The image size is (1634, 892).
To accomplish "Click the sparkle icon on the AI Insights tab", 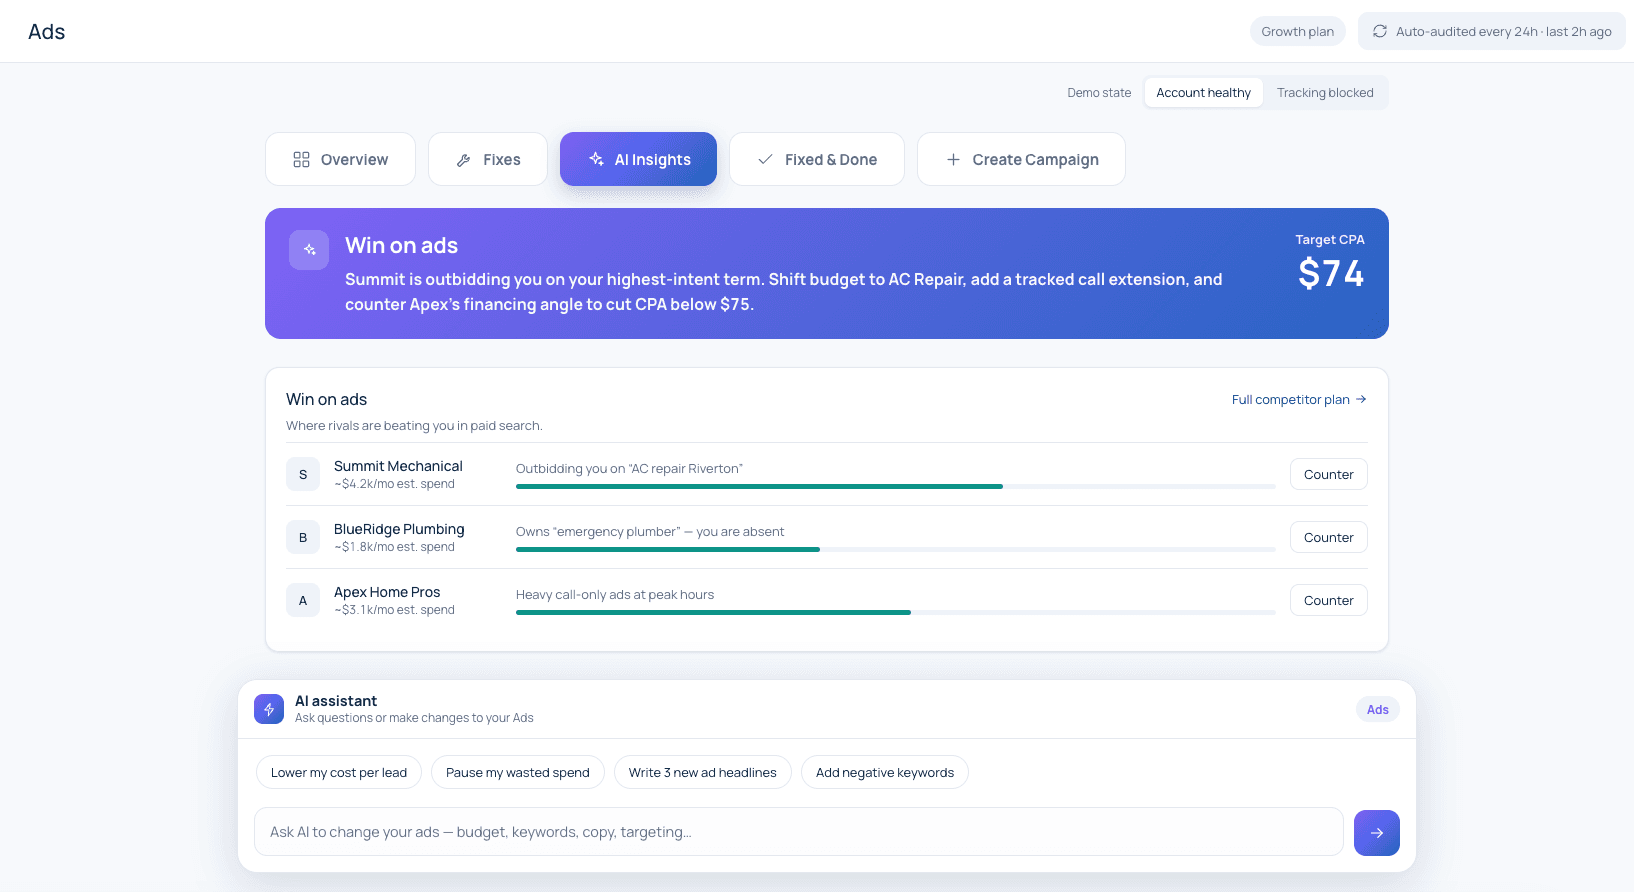I will click(x=596, y=159).
